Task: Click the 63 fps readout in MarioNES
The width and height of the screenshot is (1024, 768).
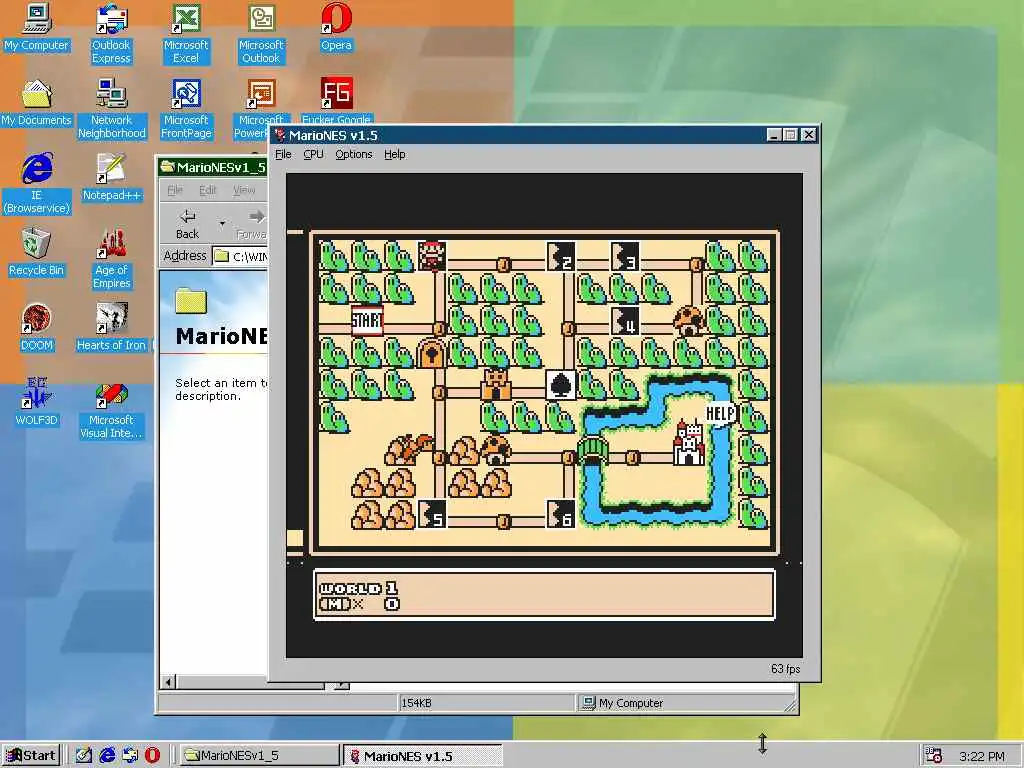Action: point(785,669)
